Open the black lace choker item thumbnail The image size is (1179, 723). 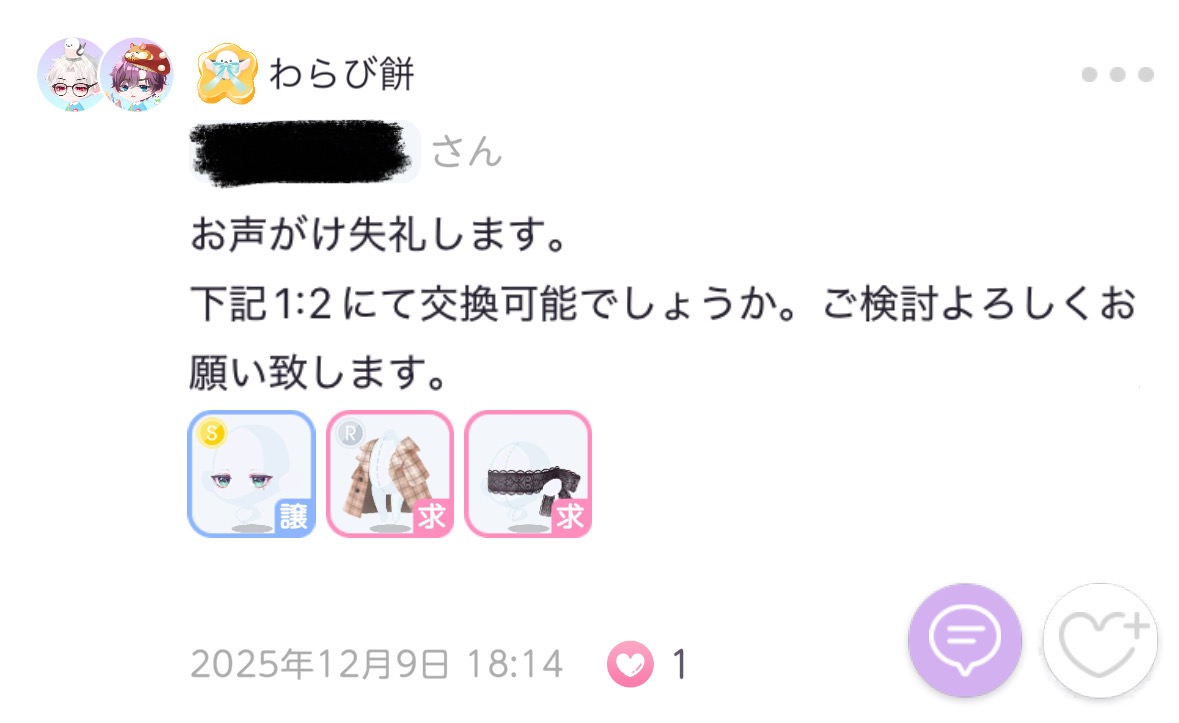coord(528,473)
